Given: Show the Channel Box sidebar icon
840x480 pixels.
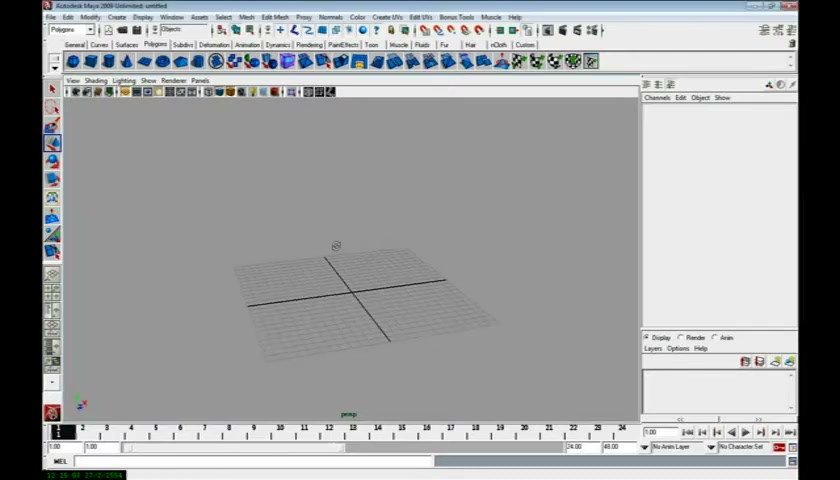Looking at the screenshot, I should click(791, 30).
